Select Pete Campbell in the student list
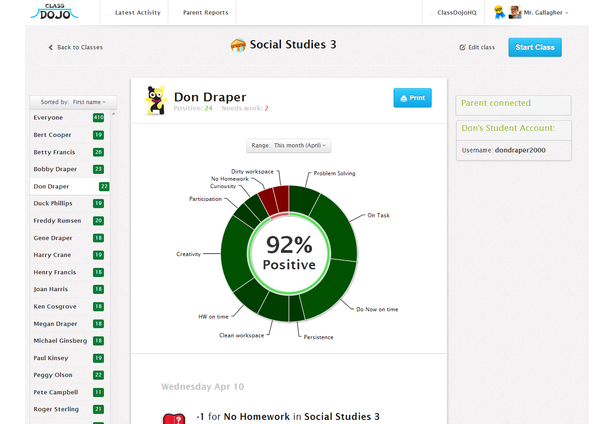Viewport: 615px width, 424px height. (70, 393)
